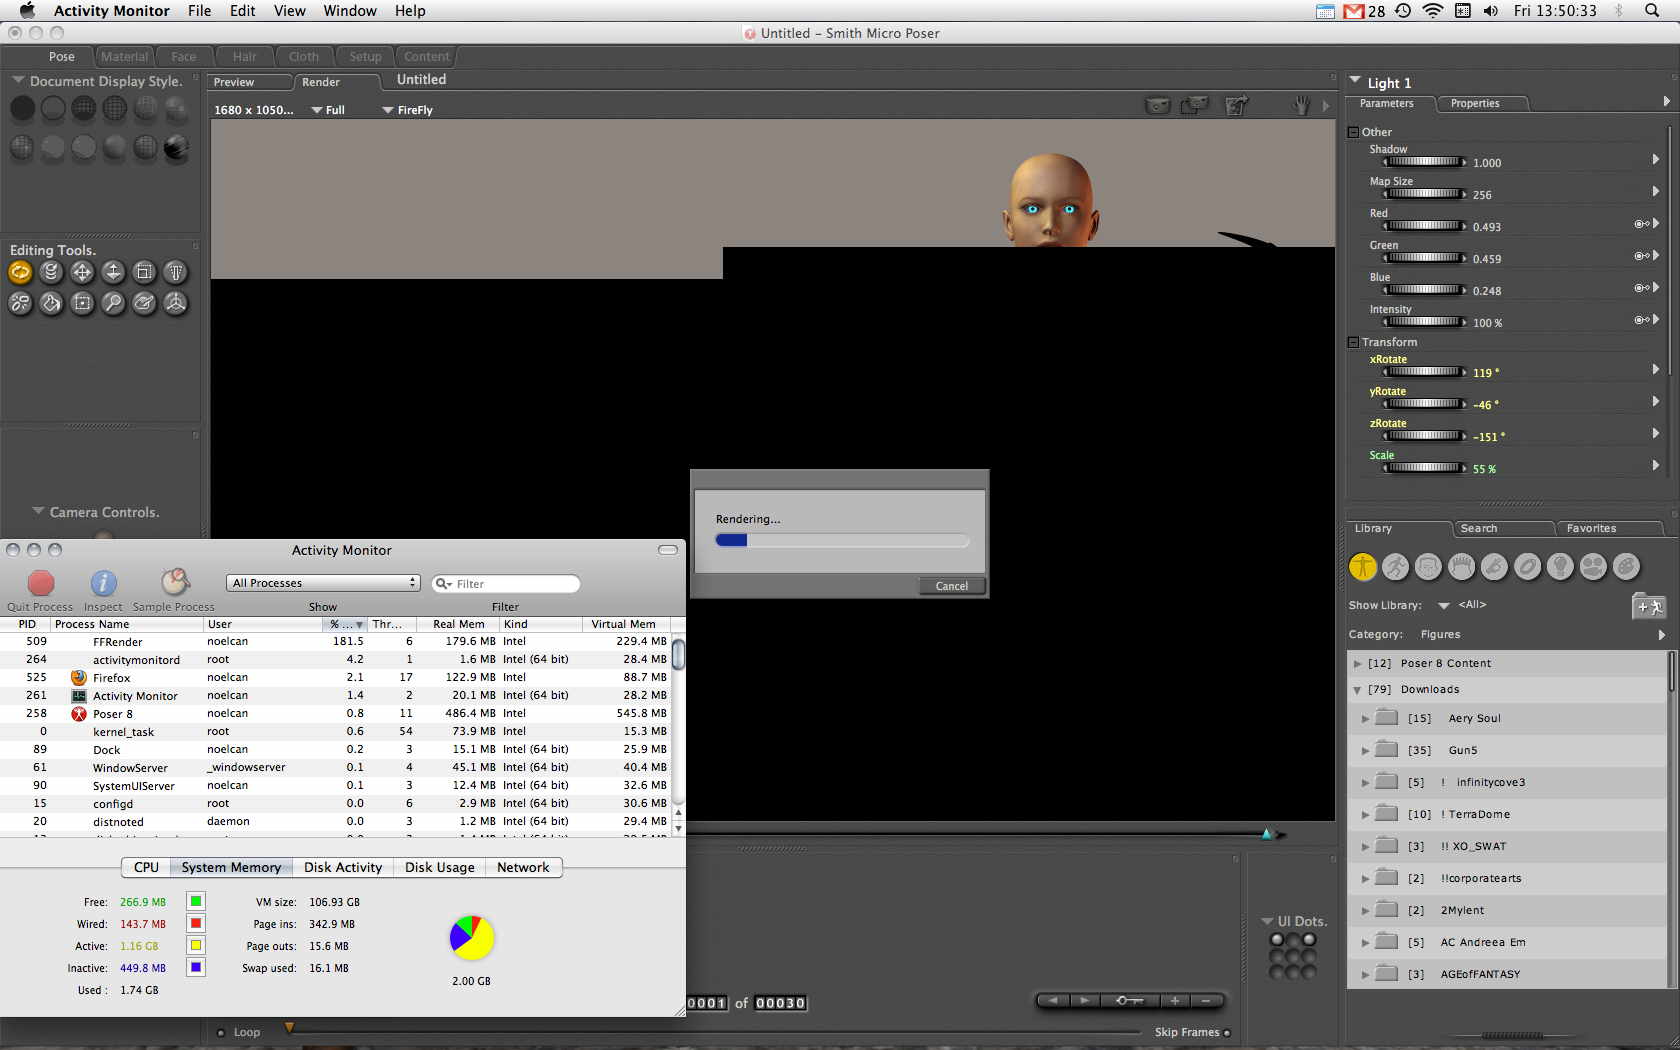The height and width of the screenshot is (1050, 1680).
Task: Expand the Aery Soul library folder
Action: (1365, 718)
